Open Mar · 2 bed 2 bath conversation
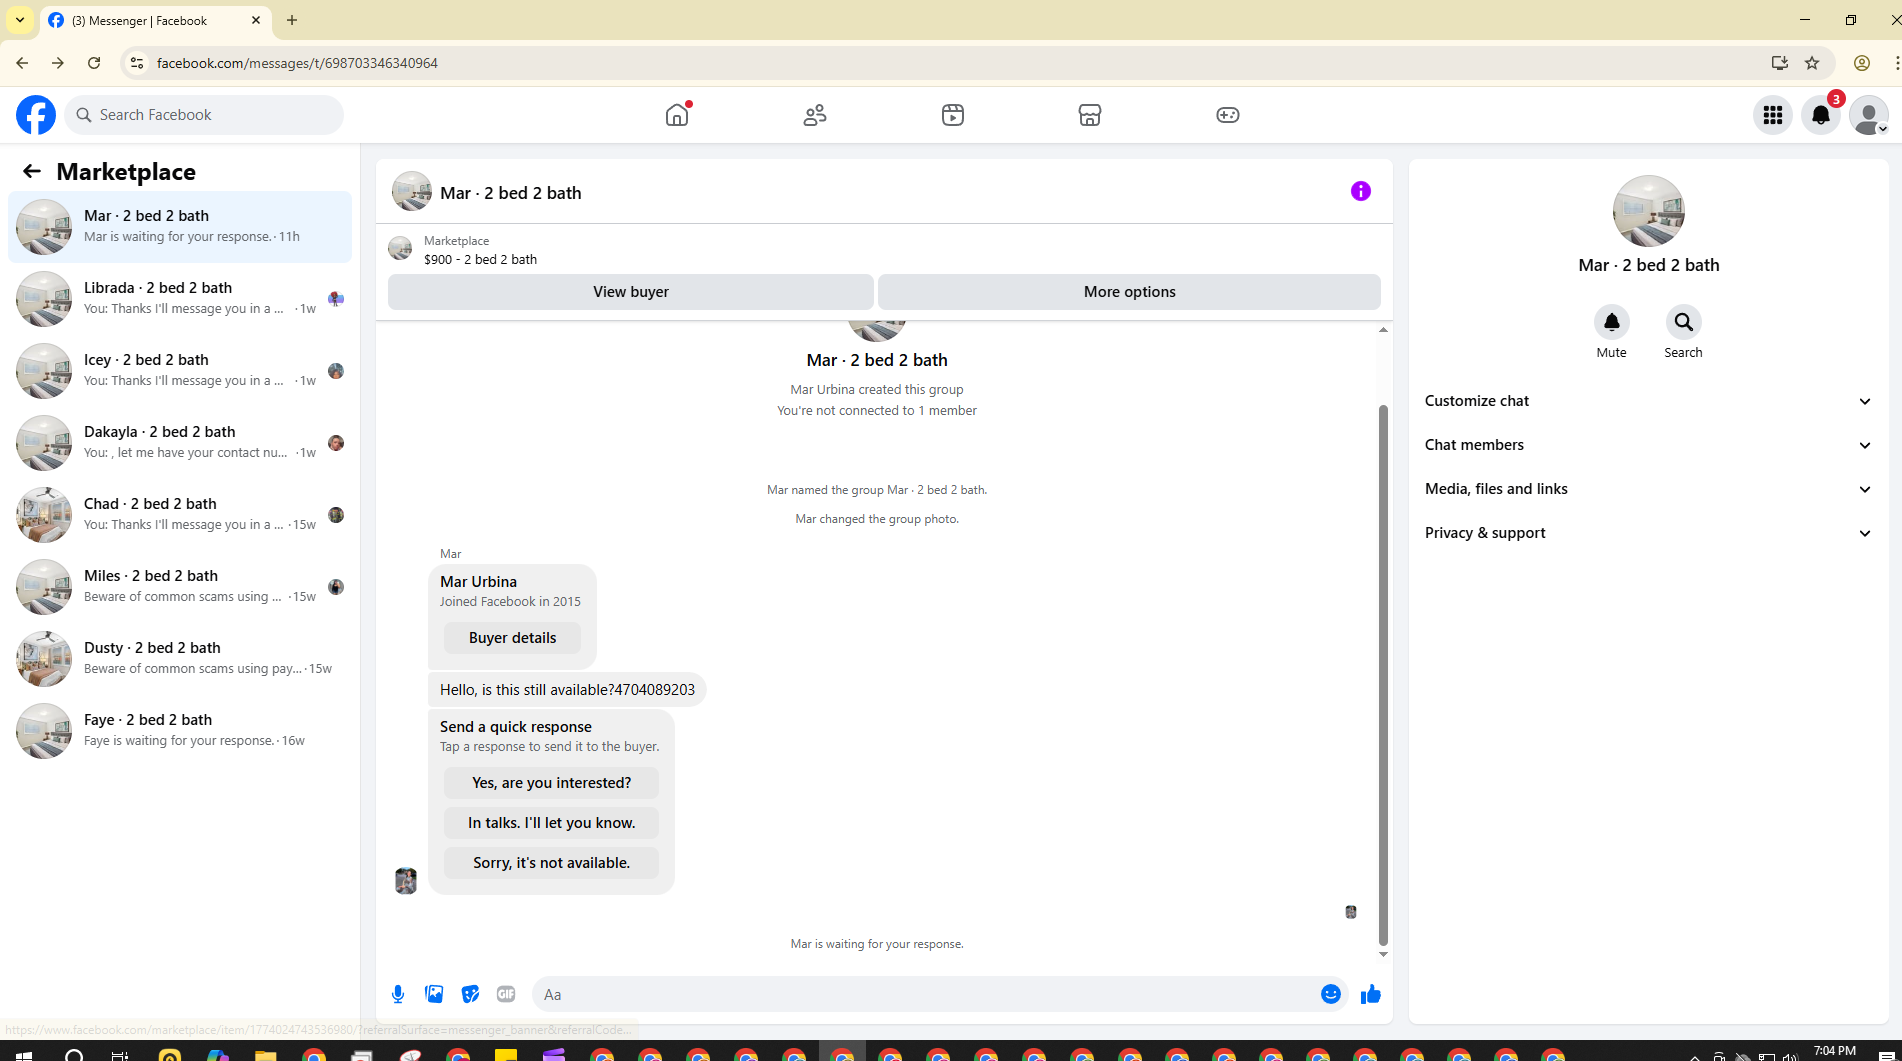The height and width of the screenshot is (1061, 1902). click(180, 227)
